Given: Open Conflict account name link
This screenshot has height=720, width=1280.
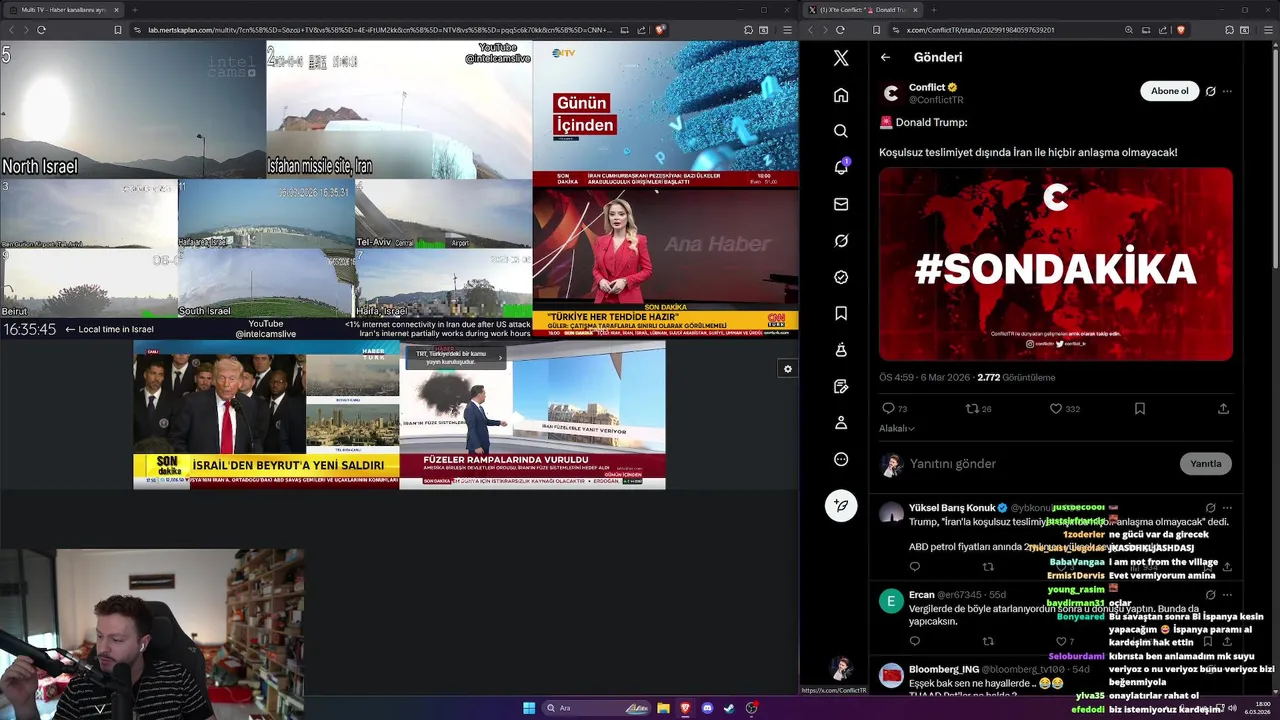Looking at the screenshot, I should coord(927,87).
